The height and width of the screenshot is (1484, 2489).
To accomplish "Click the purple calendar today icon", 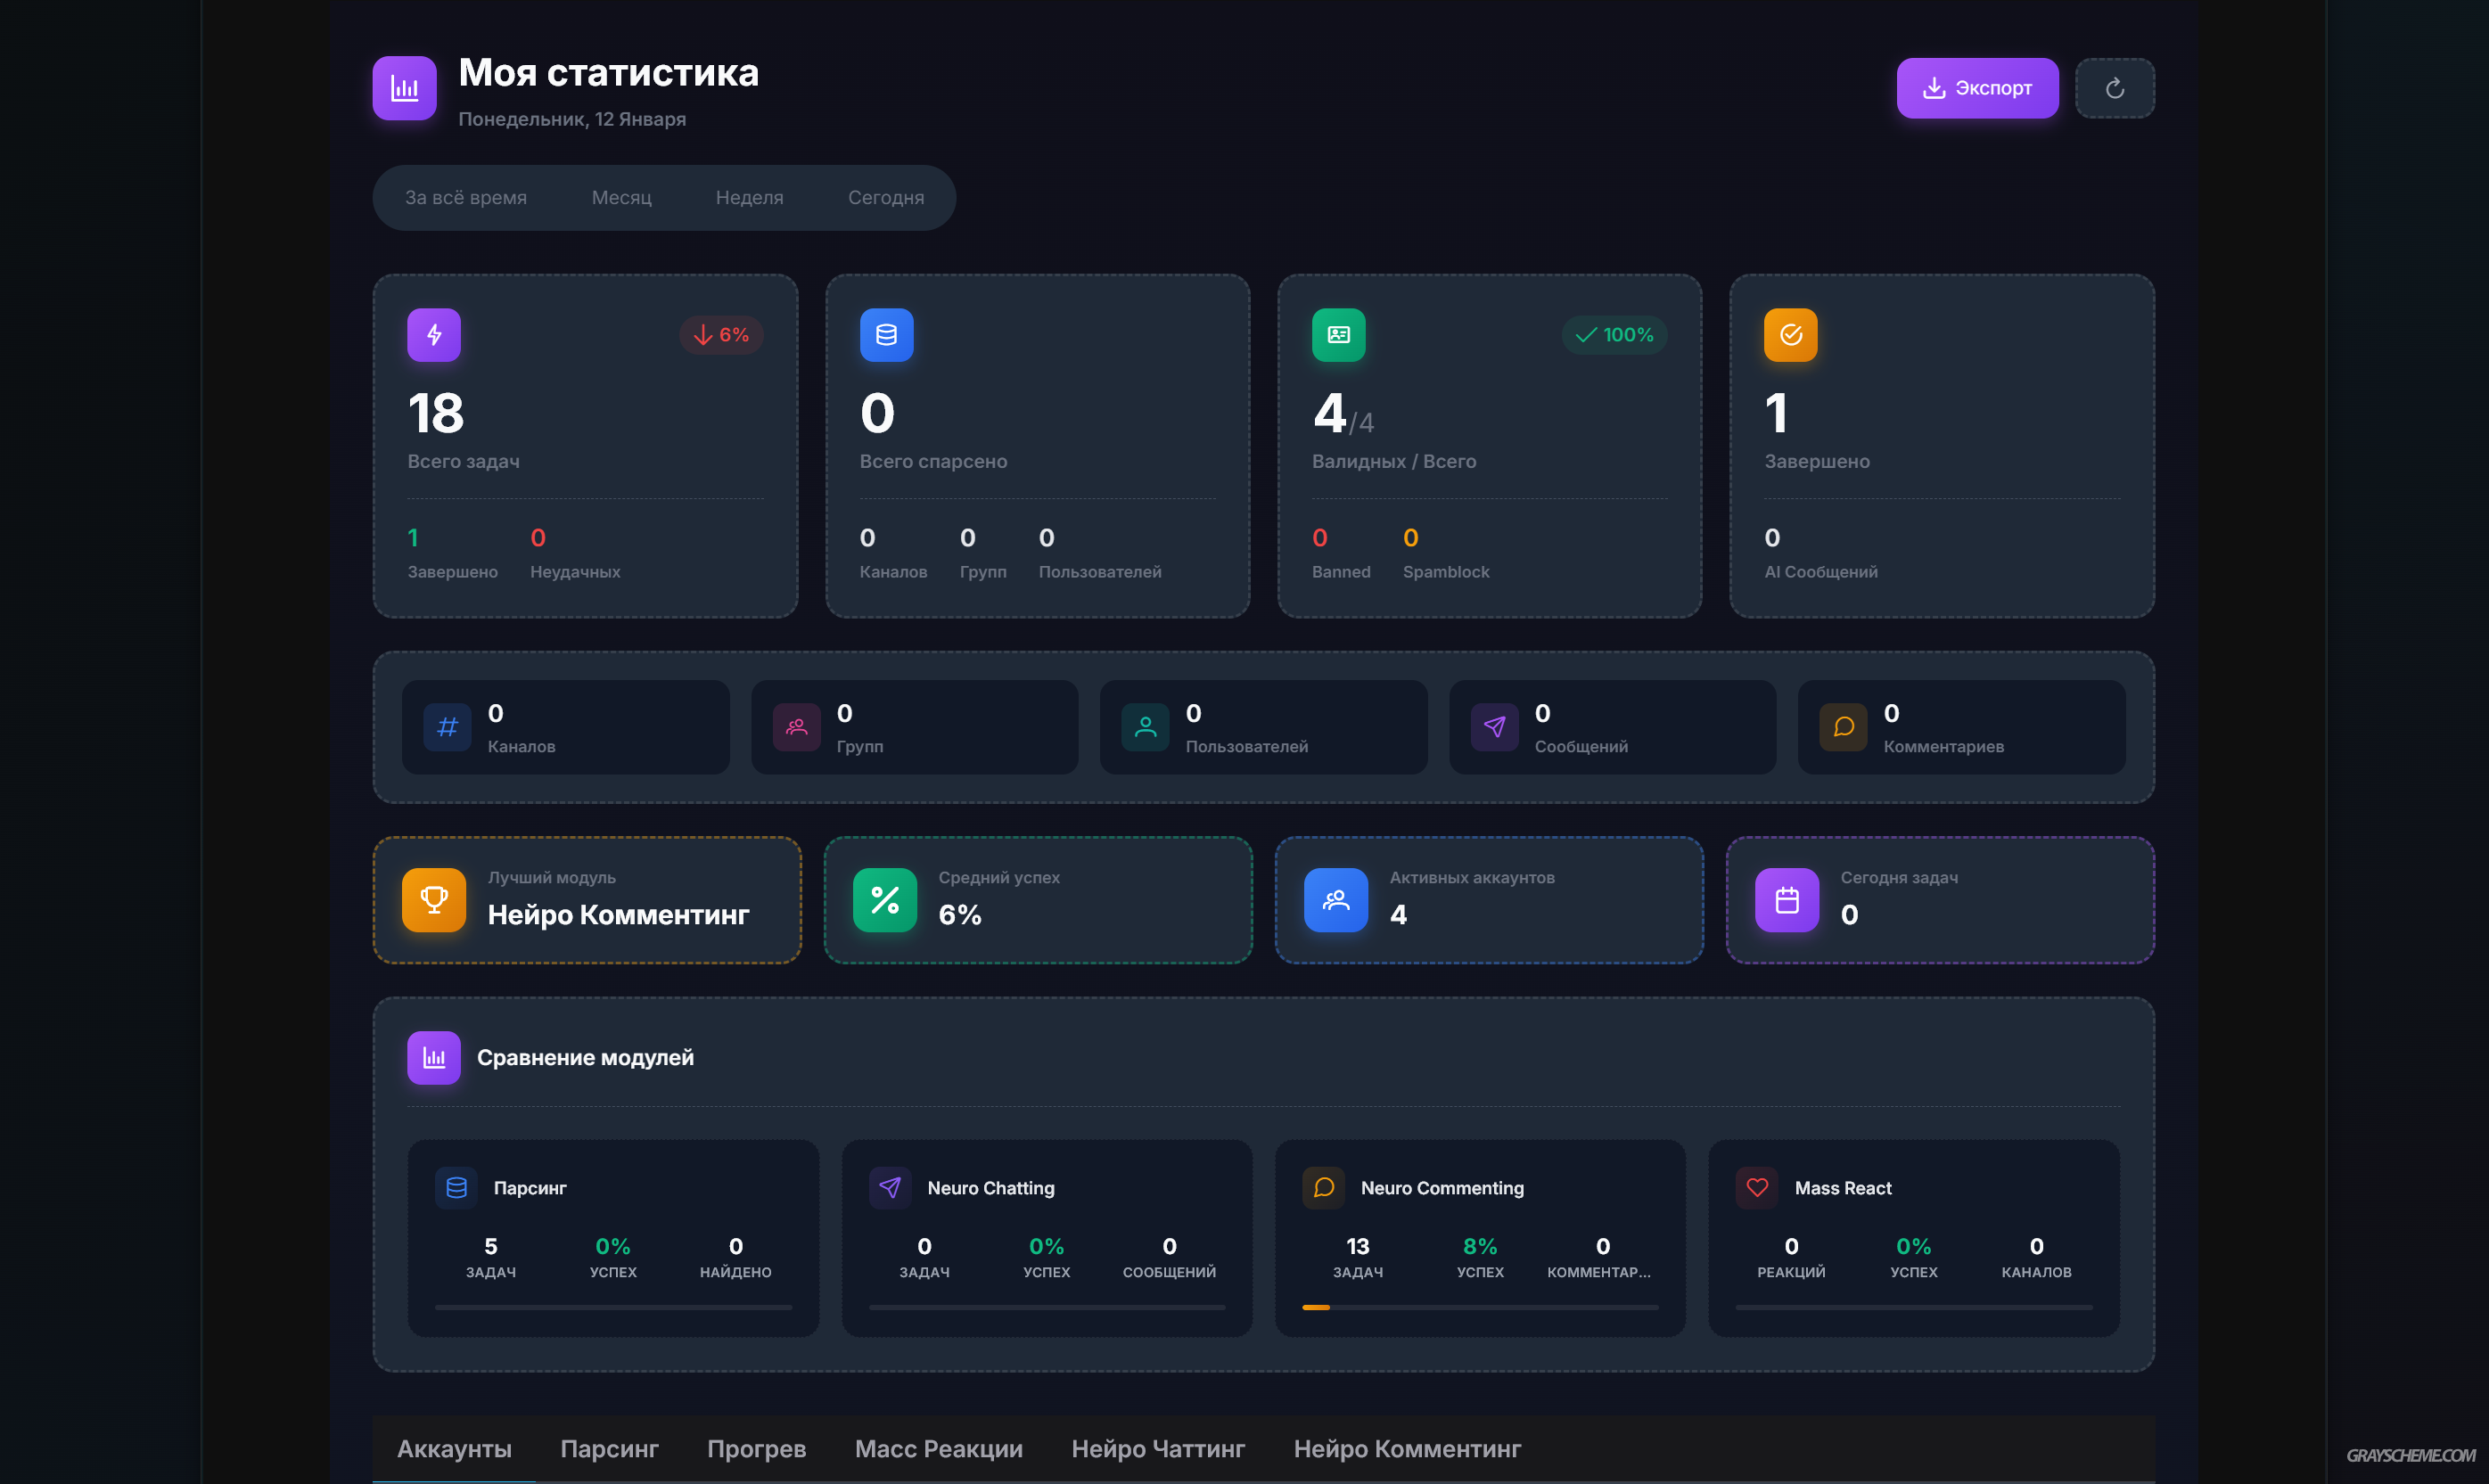I will (1787, 900).
